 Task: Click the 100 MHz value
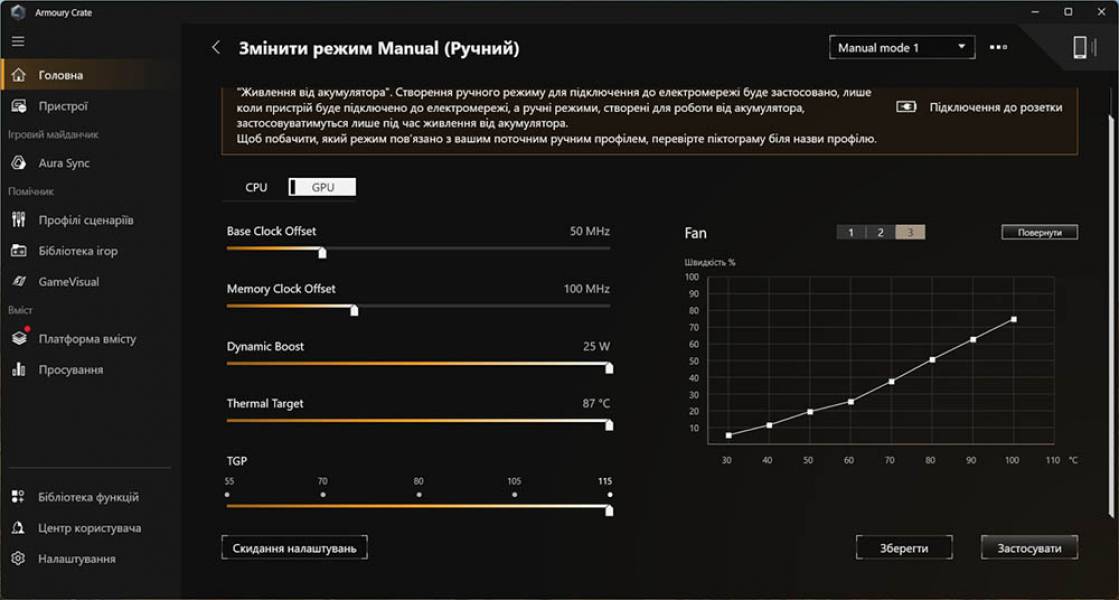coord(587,289)
